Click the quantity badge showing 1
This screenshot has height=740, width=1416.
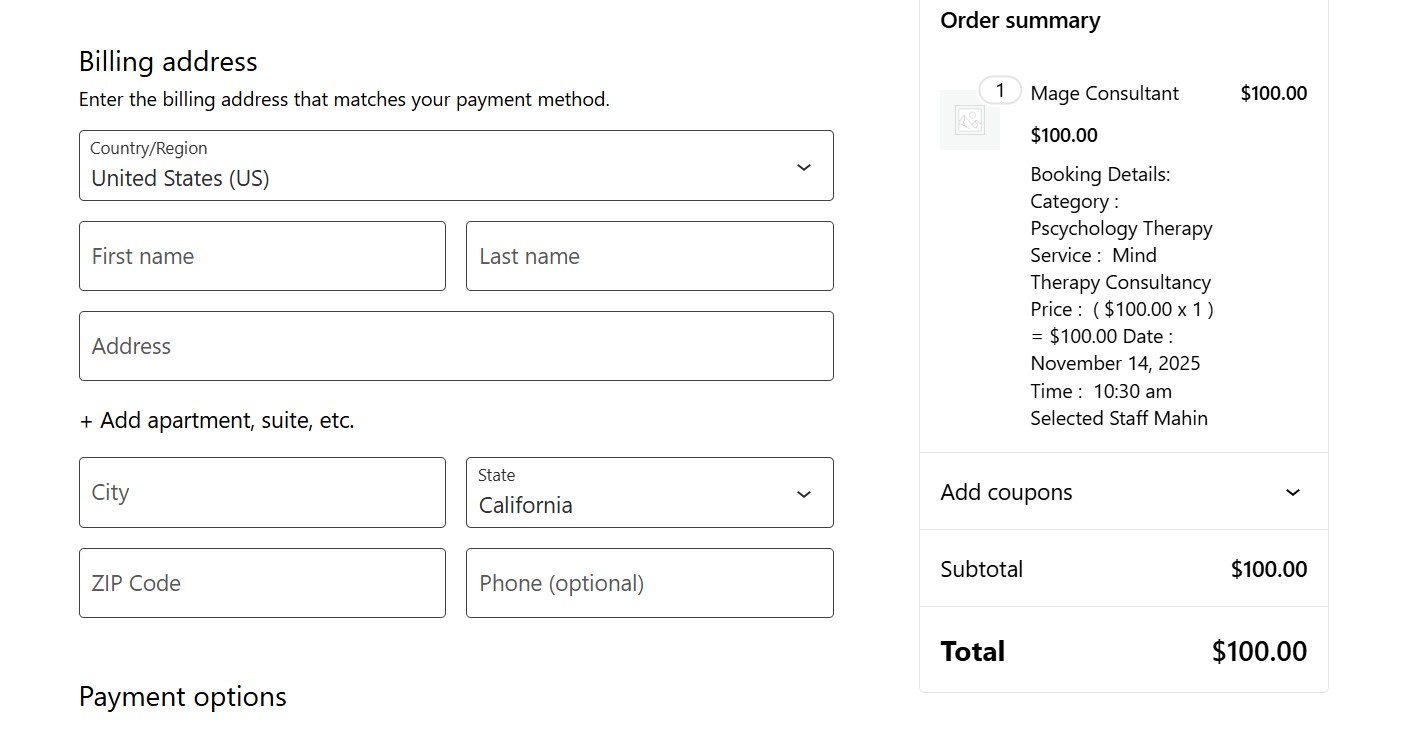[999, 90]
